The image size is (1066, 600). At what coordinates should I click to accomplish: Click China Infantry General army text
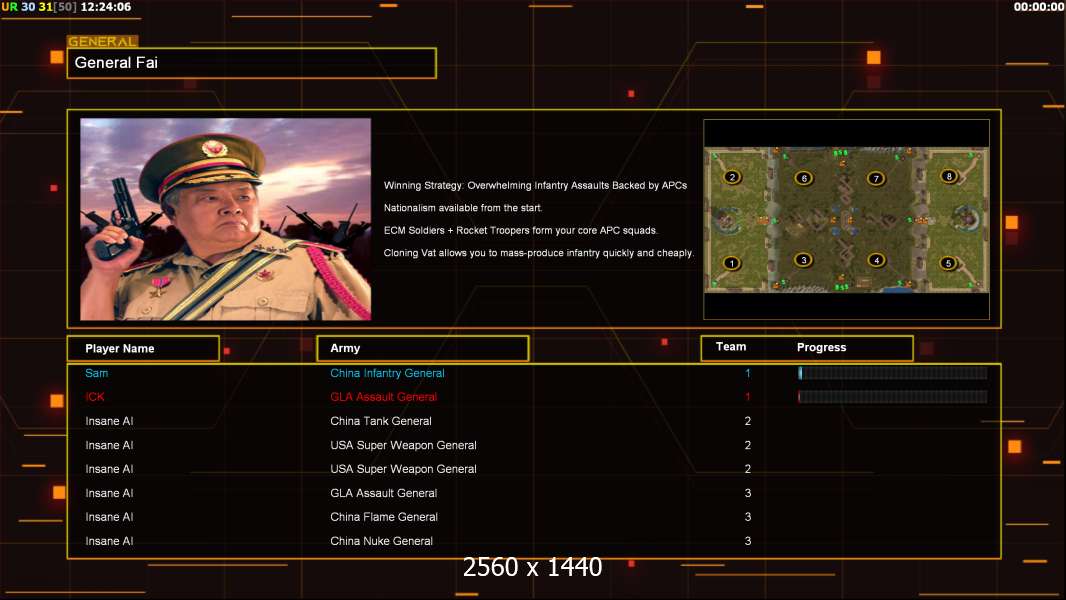(387, 373)
